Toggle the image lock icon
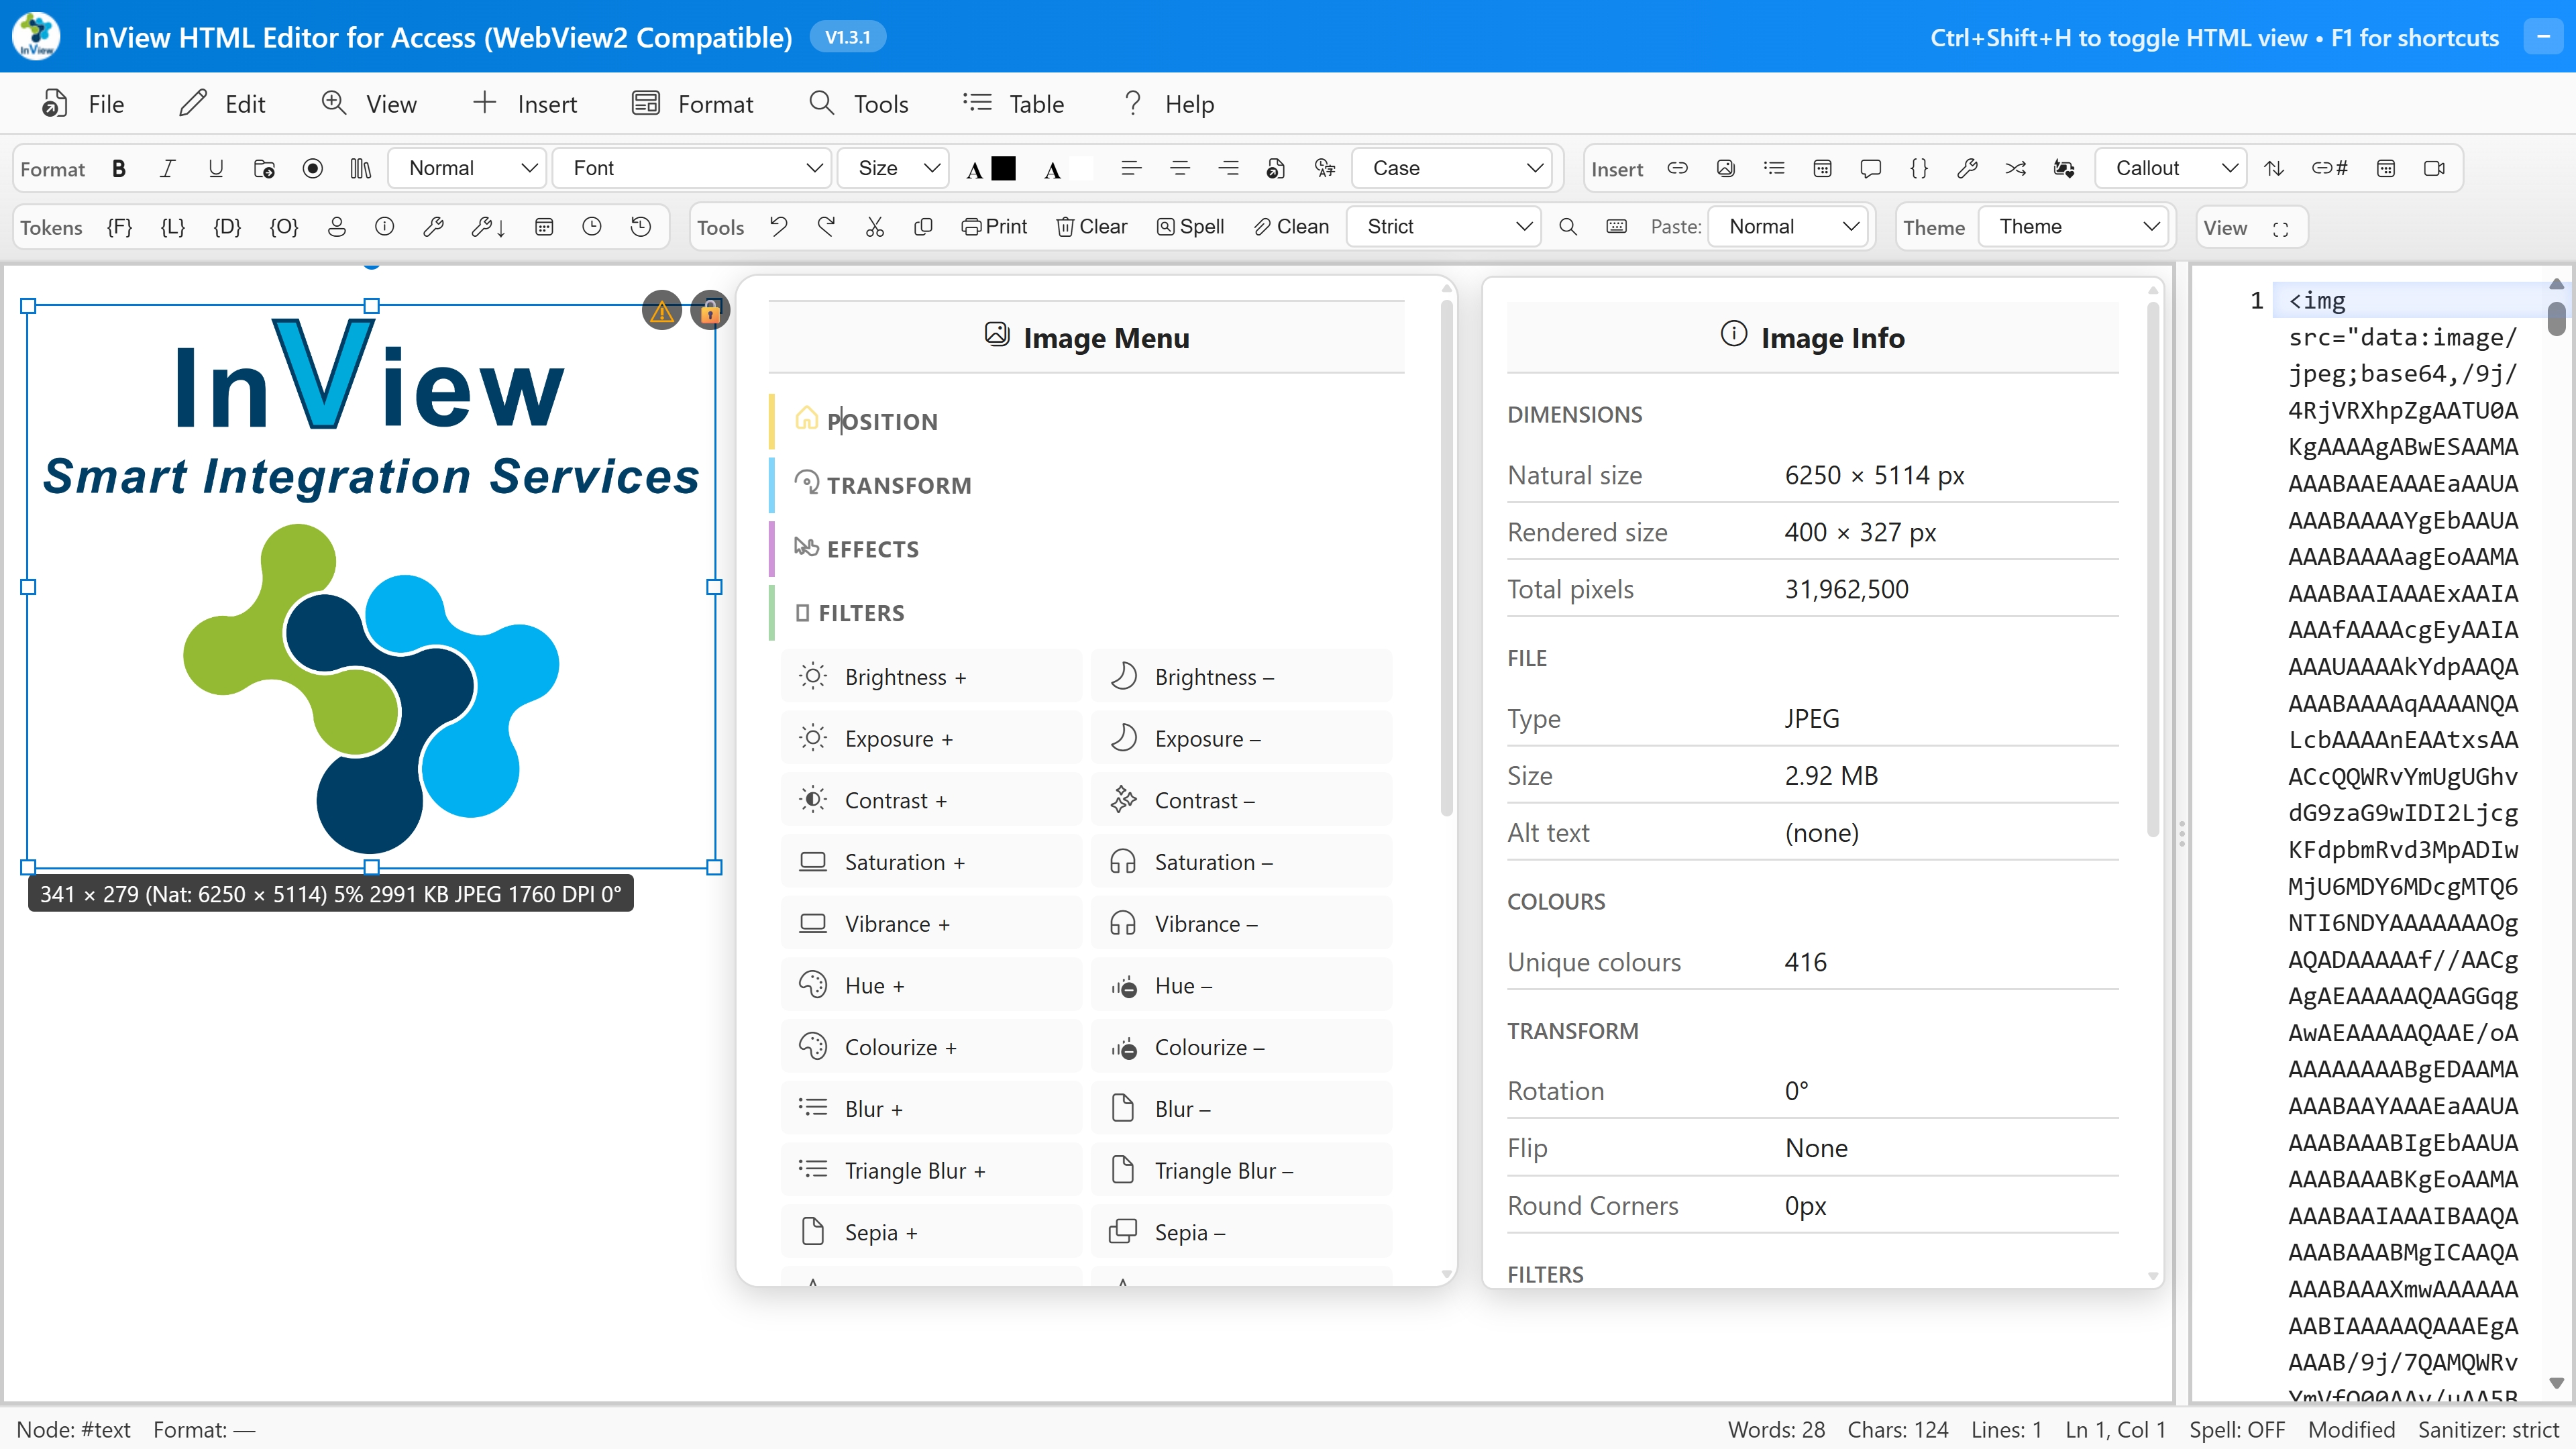The image size is (2576, 1449). point(710,311)
